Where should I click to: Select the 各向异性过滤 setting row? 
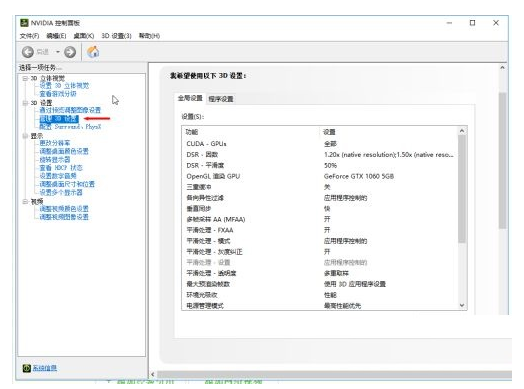tap(319, 198)
